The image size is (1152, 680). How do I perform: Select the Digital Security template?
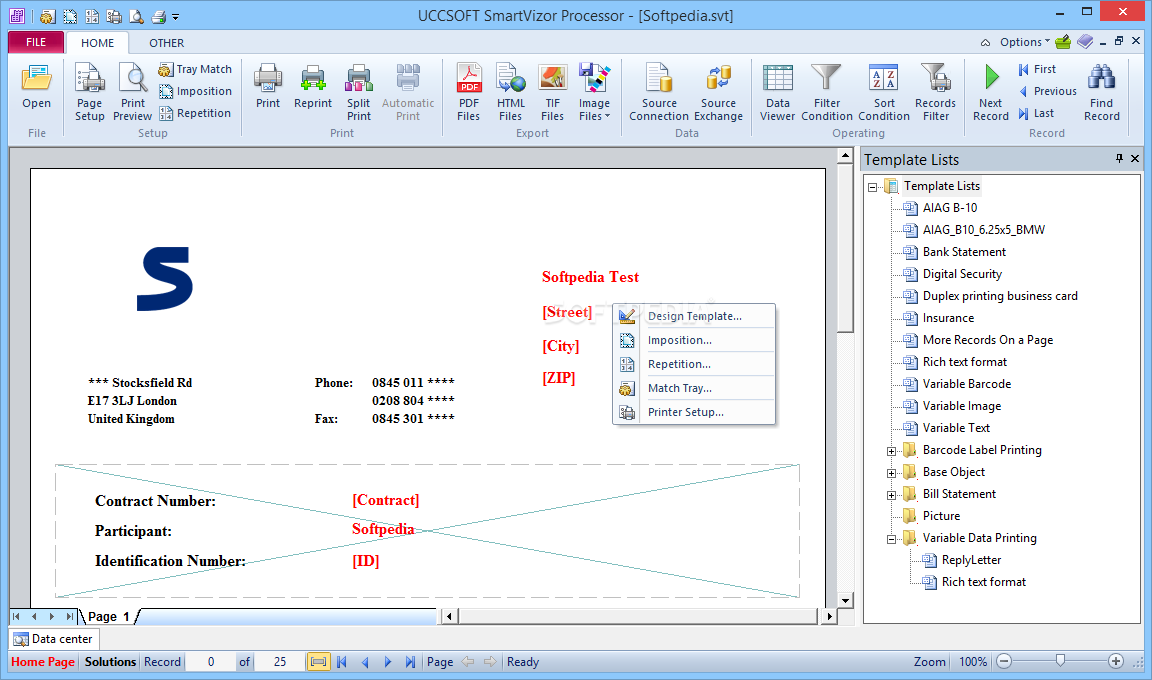pos(962,274)
